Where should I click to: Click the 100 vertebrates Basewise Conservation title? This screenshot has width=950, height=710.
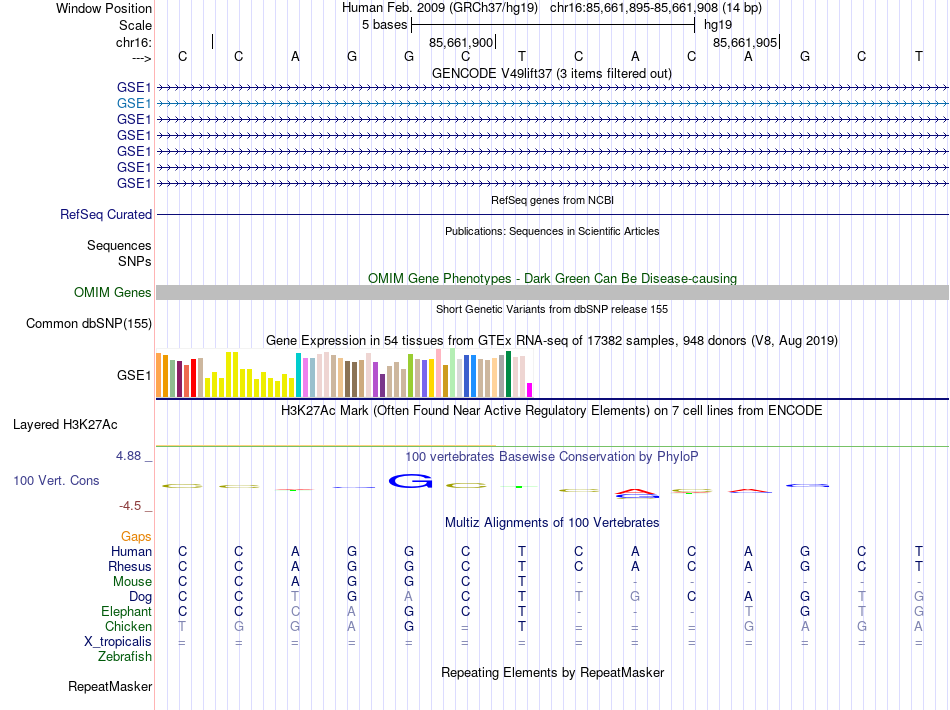click(x=551, y=456)
